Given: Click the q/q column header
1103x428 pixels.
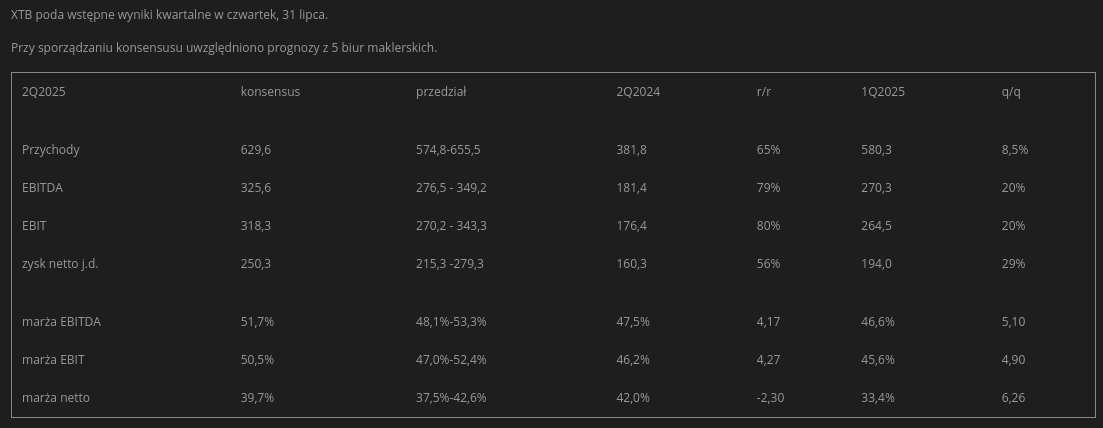Looking at the screenshot, I should pos(1011,92).
